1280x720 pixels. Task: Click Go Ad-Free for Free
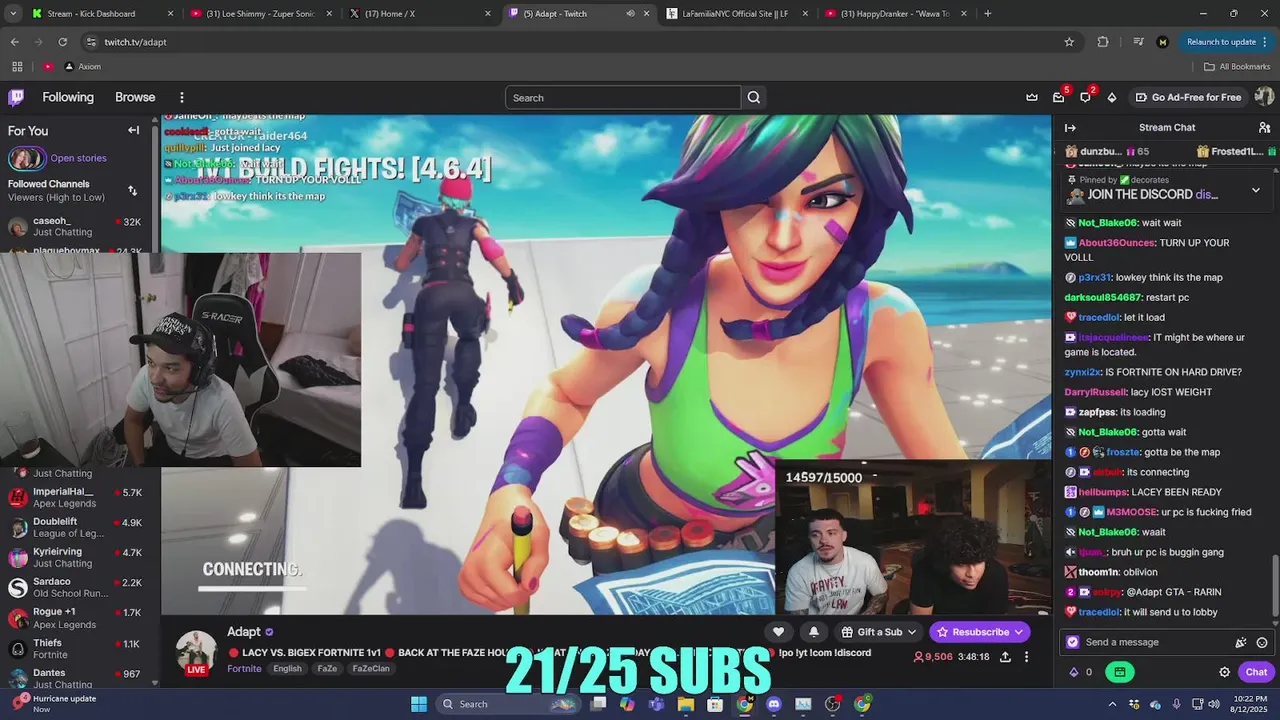click(x=1188, y=97)
